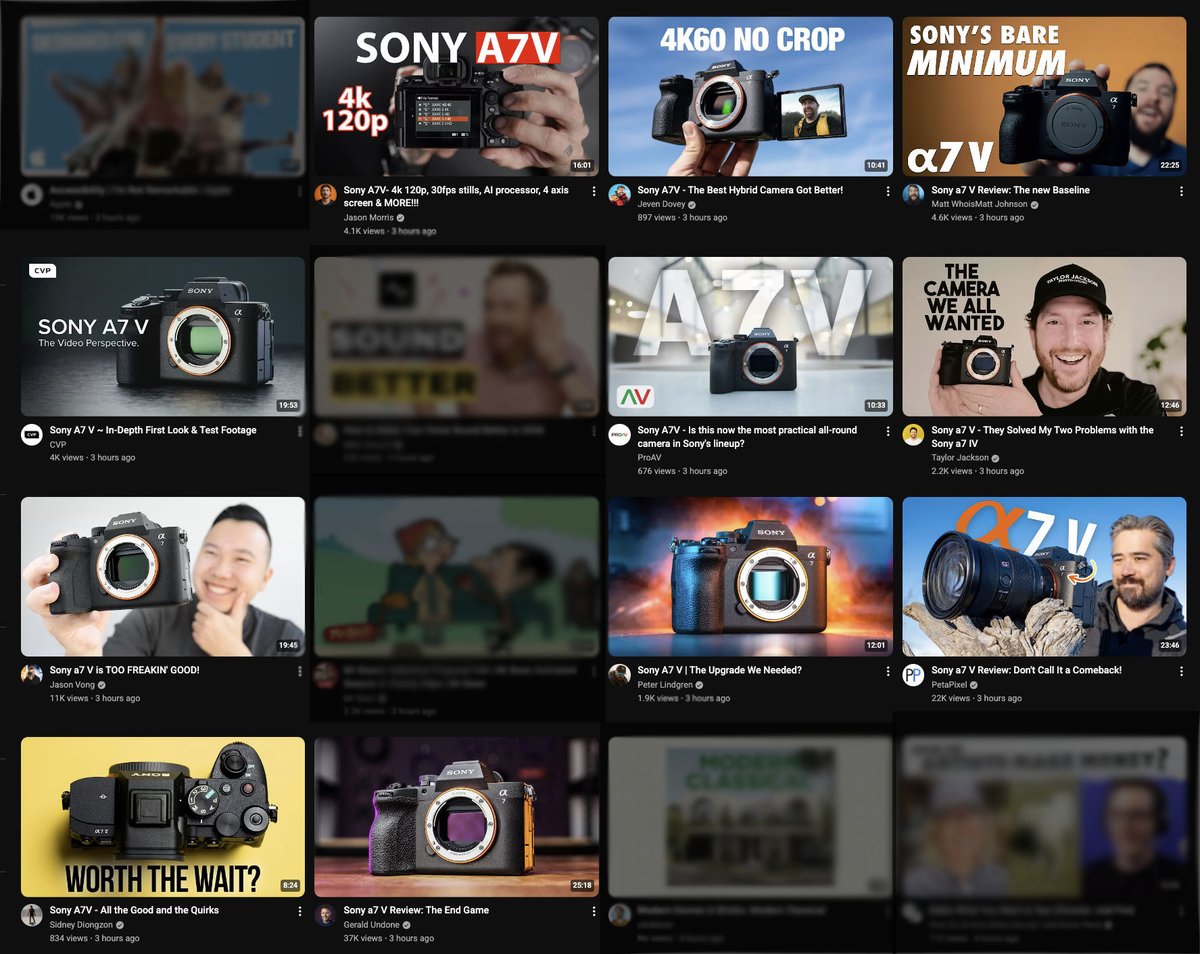Open Peter Lindgren channel avatar

point(619,674)
